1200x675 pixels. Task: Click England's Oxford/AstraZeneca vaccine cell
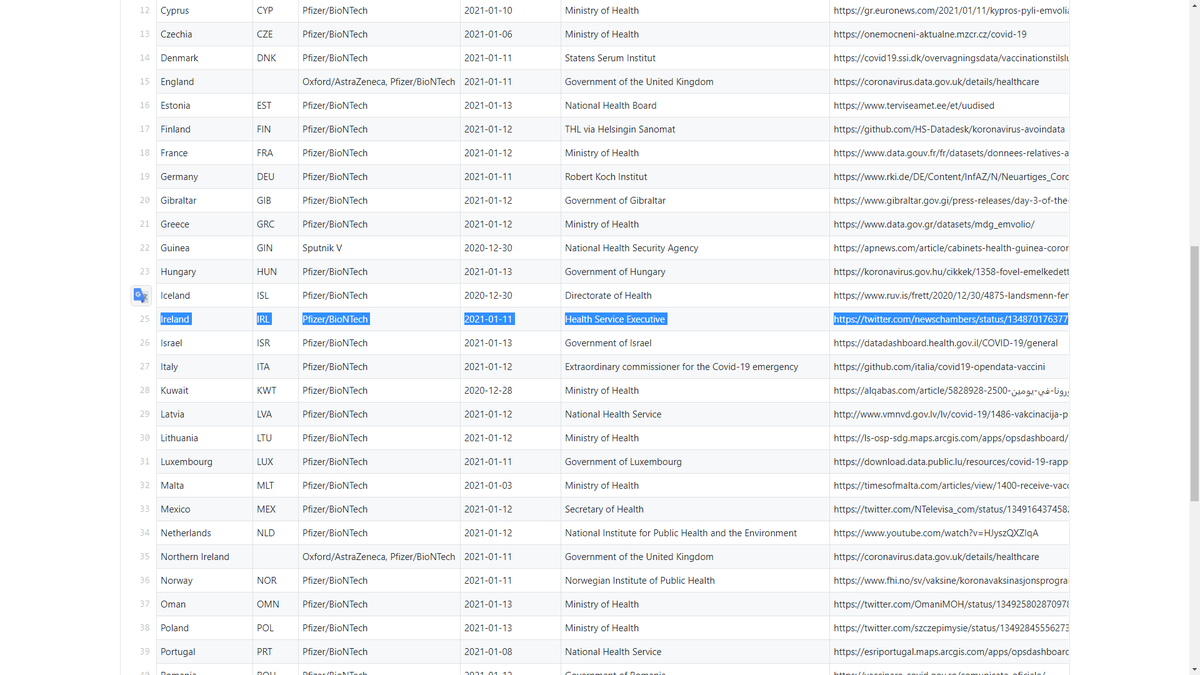pos(379,82)
